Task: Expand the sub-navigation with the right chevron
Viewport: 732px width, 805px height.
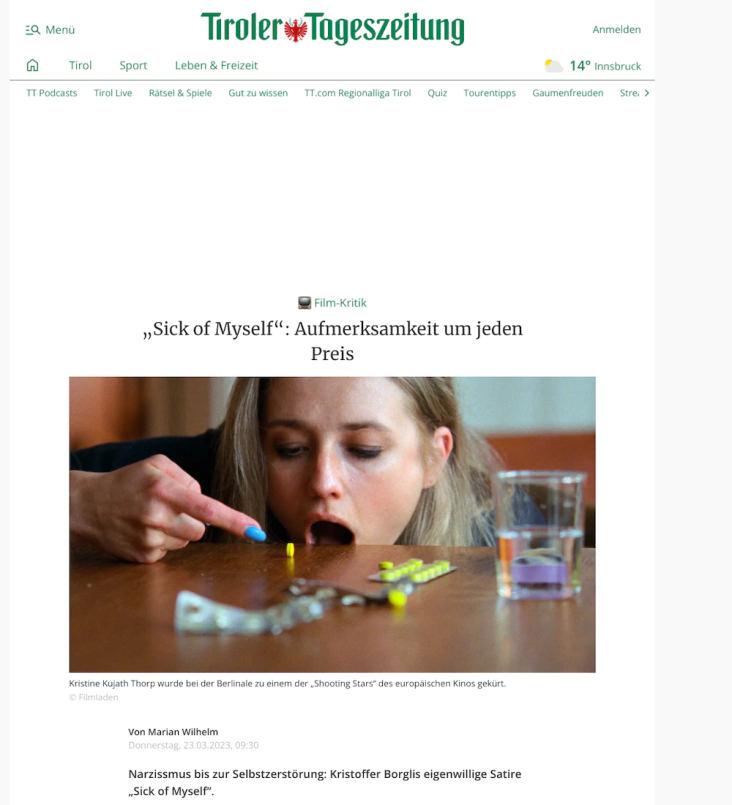Action: coord(647,93)
